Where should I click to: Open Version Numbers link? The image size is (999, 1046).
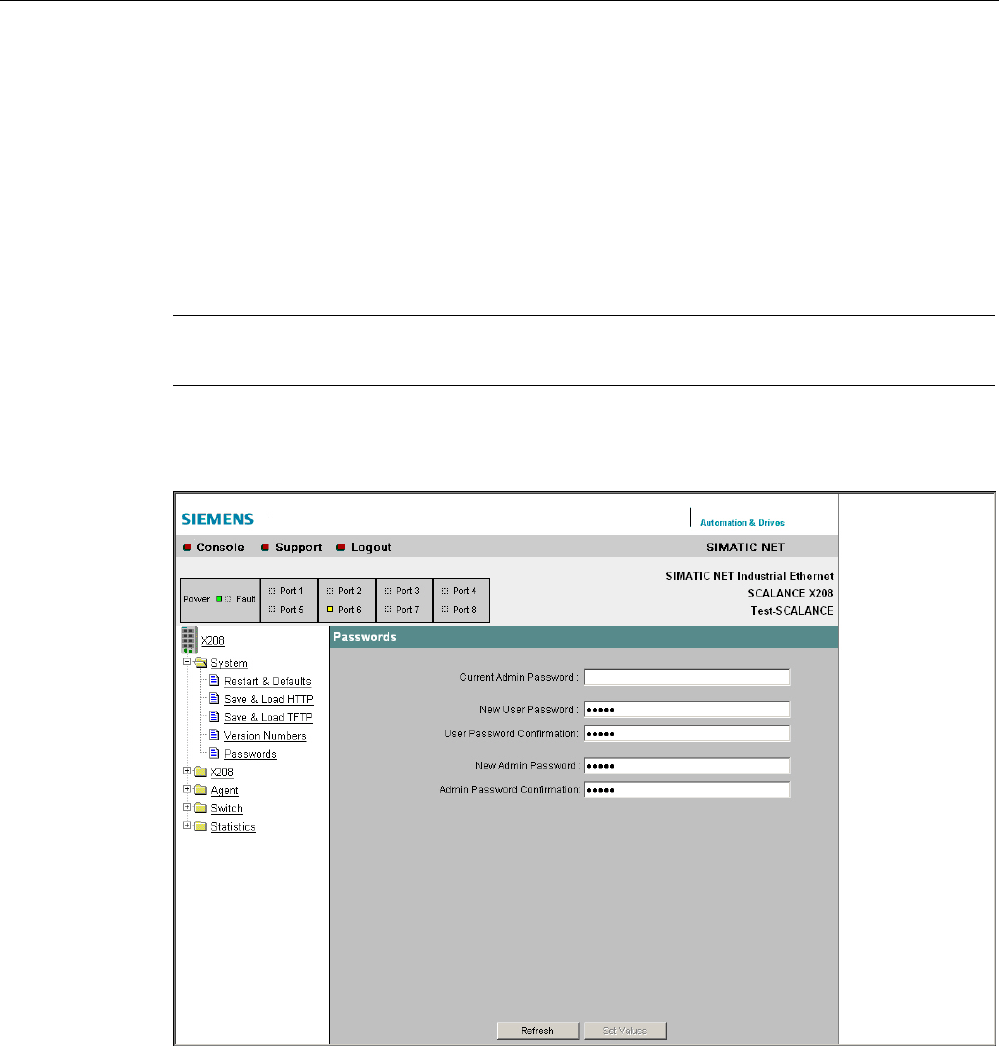coord(265,736)
